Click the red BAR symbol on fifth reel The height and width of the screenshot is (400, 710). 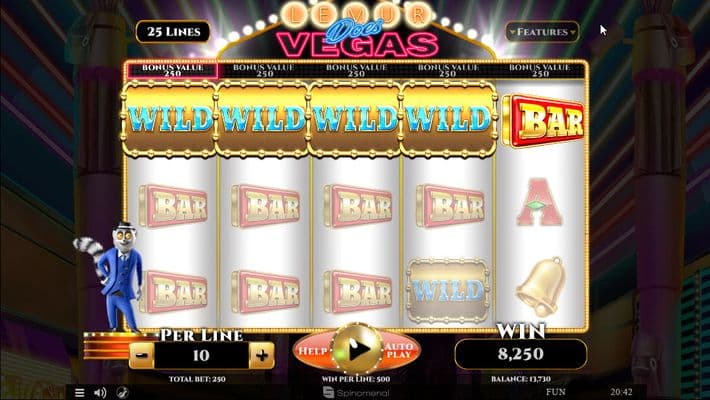[543, 121]
